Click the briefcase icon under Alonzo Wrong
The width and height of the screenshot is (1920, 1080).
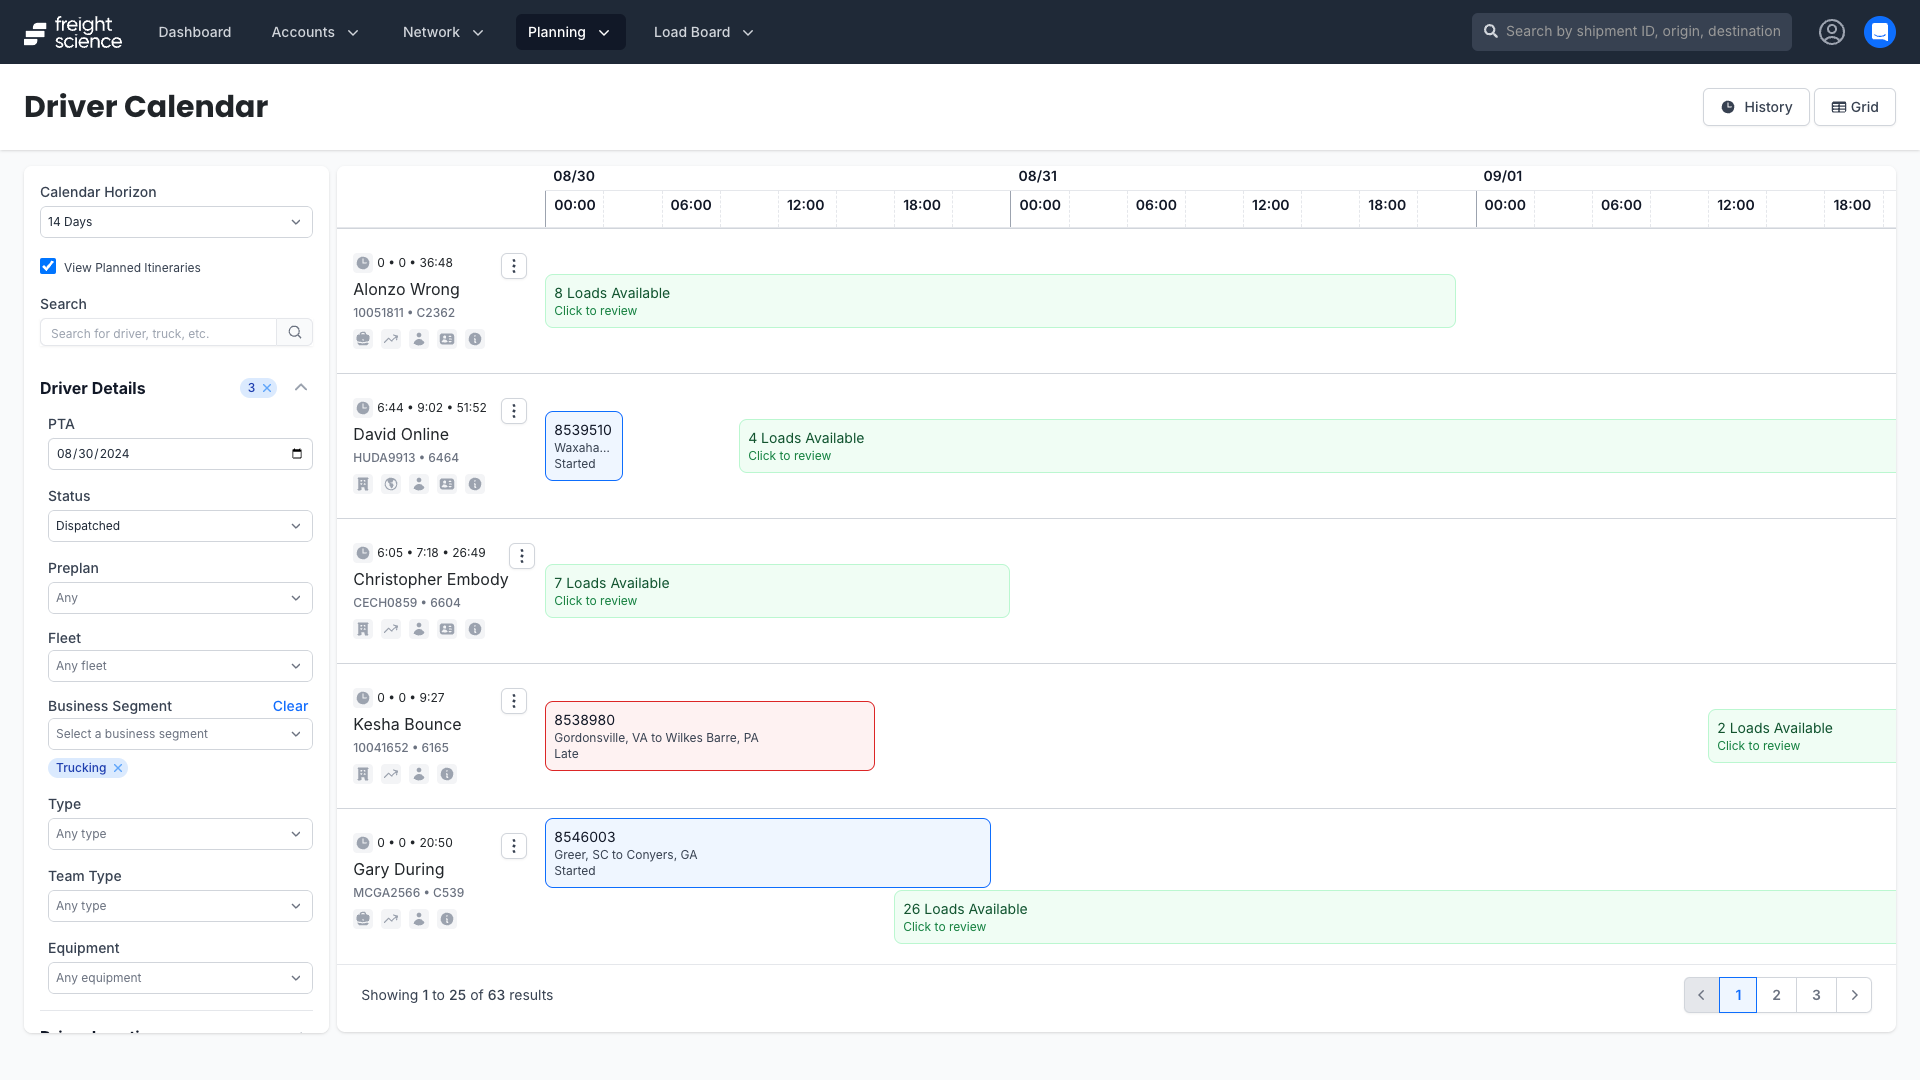pos(363,339)
